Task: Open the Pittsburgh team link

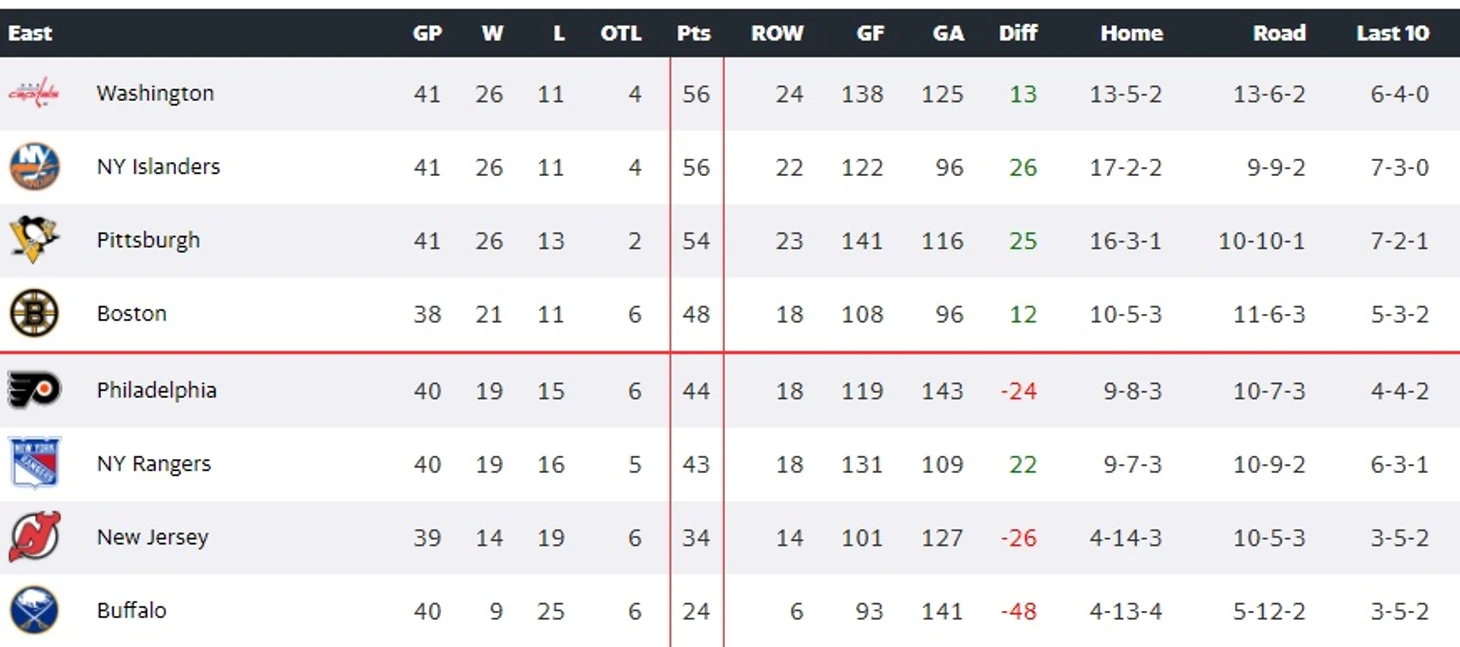Action: coord(148,240)
